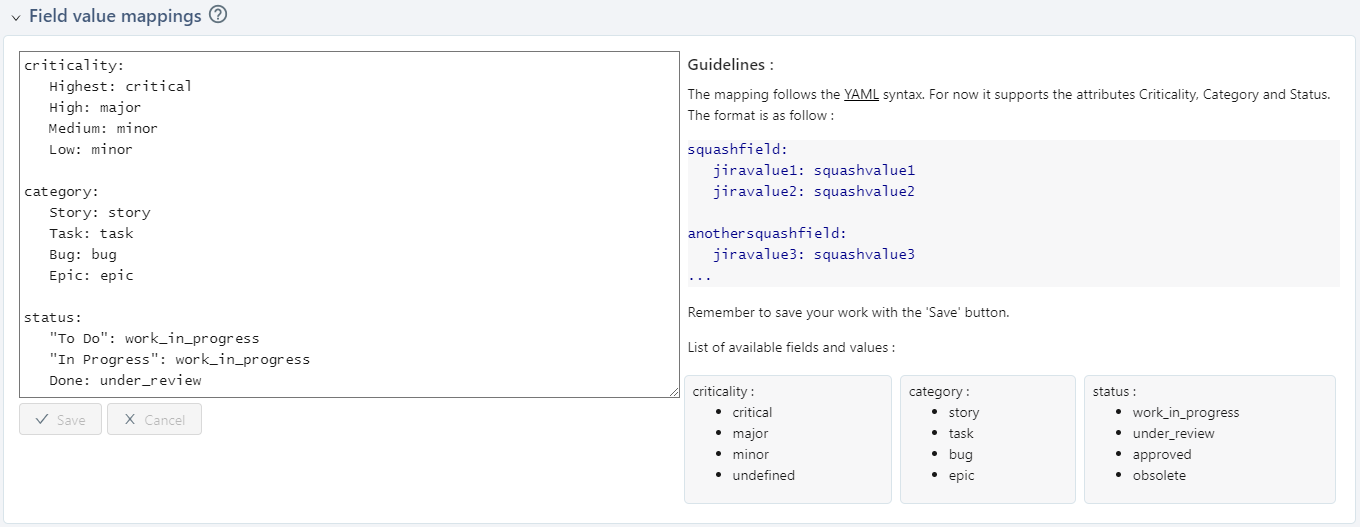Grab the textarea resize handle corner
Viewport: 1360px width, 527px height.
click(674, 392)
